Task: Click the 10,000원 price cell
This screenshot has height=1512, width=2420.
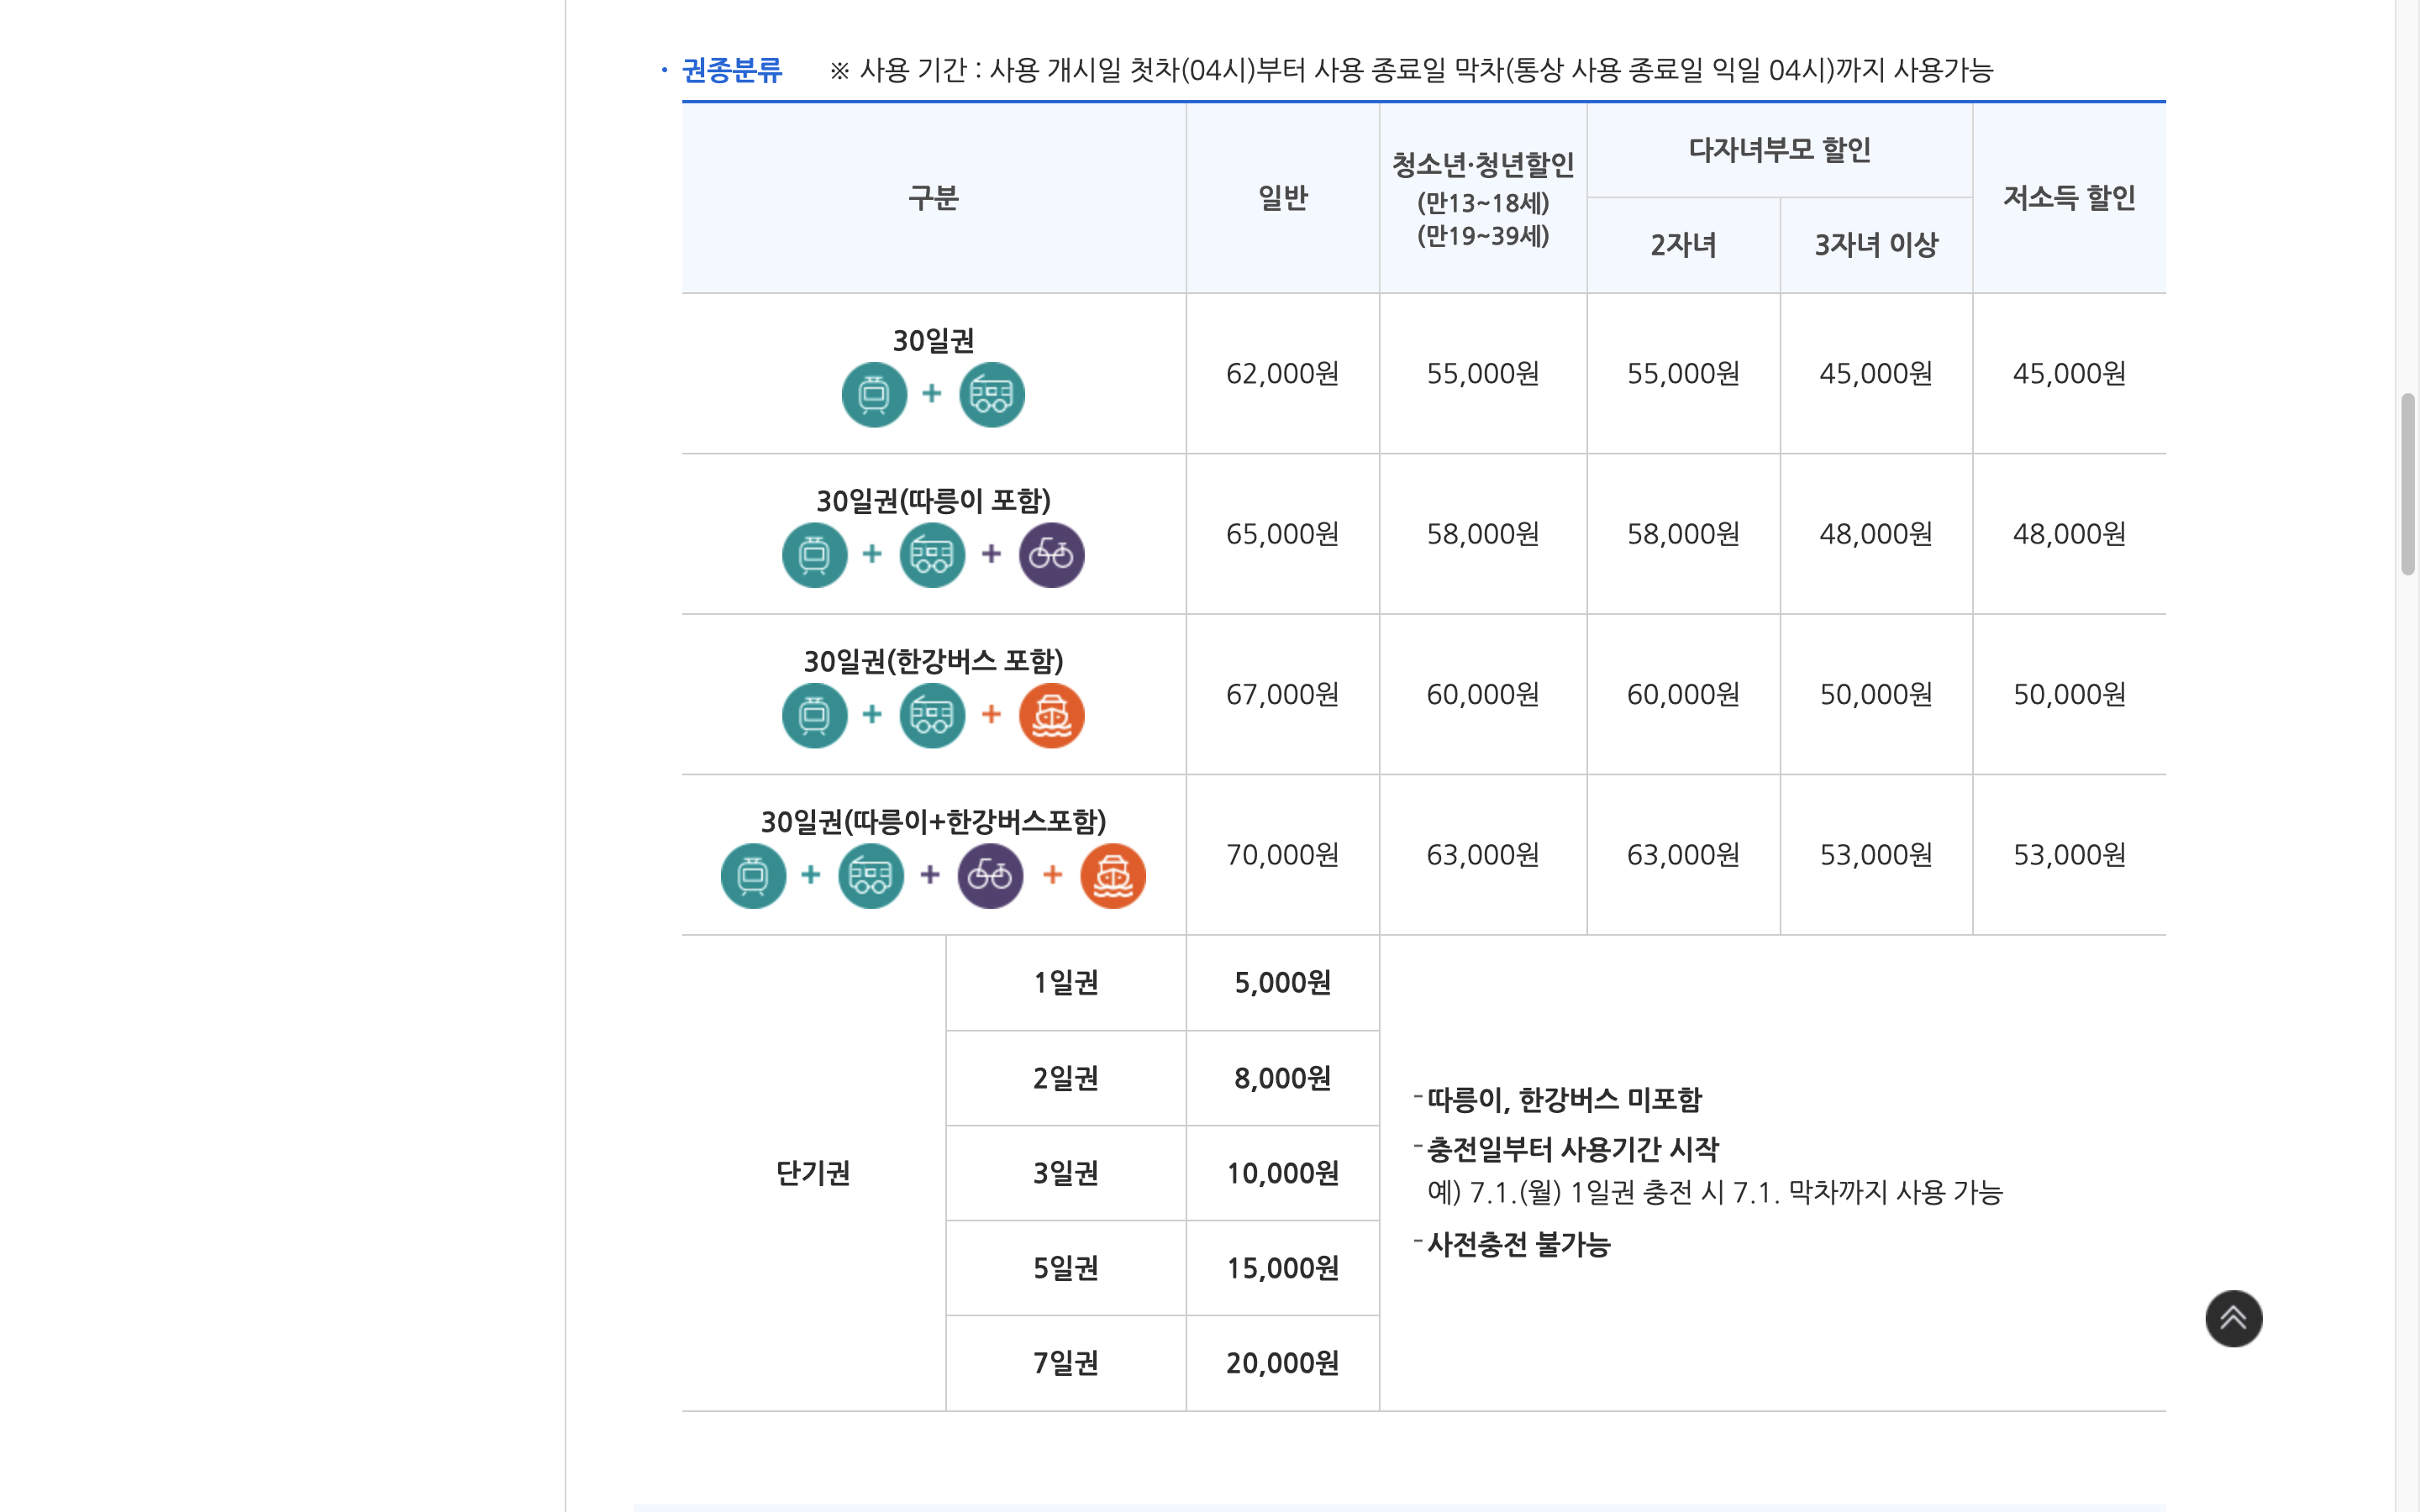Action: pyautogui.click(x=1282, y=1173)
